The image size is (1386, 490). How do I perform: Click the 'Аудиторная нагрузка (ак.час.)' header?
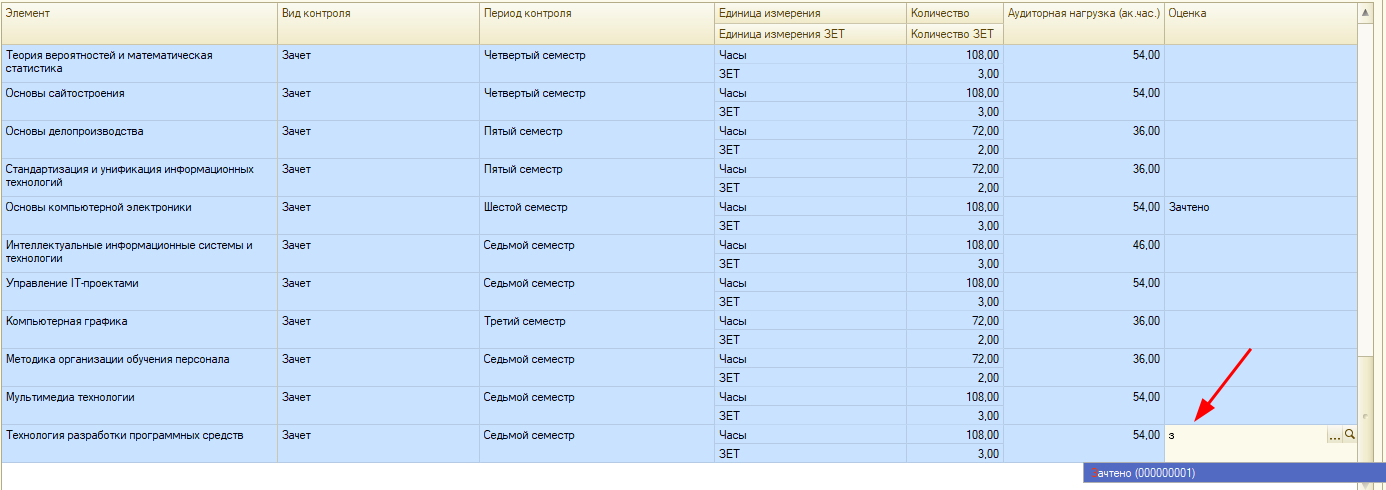pos(1083,14)
